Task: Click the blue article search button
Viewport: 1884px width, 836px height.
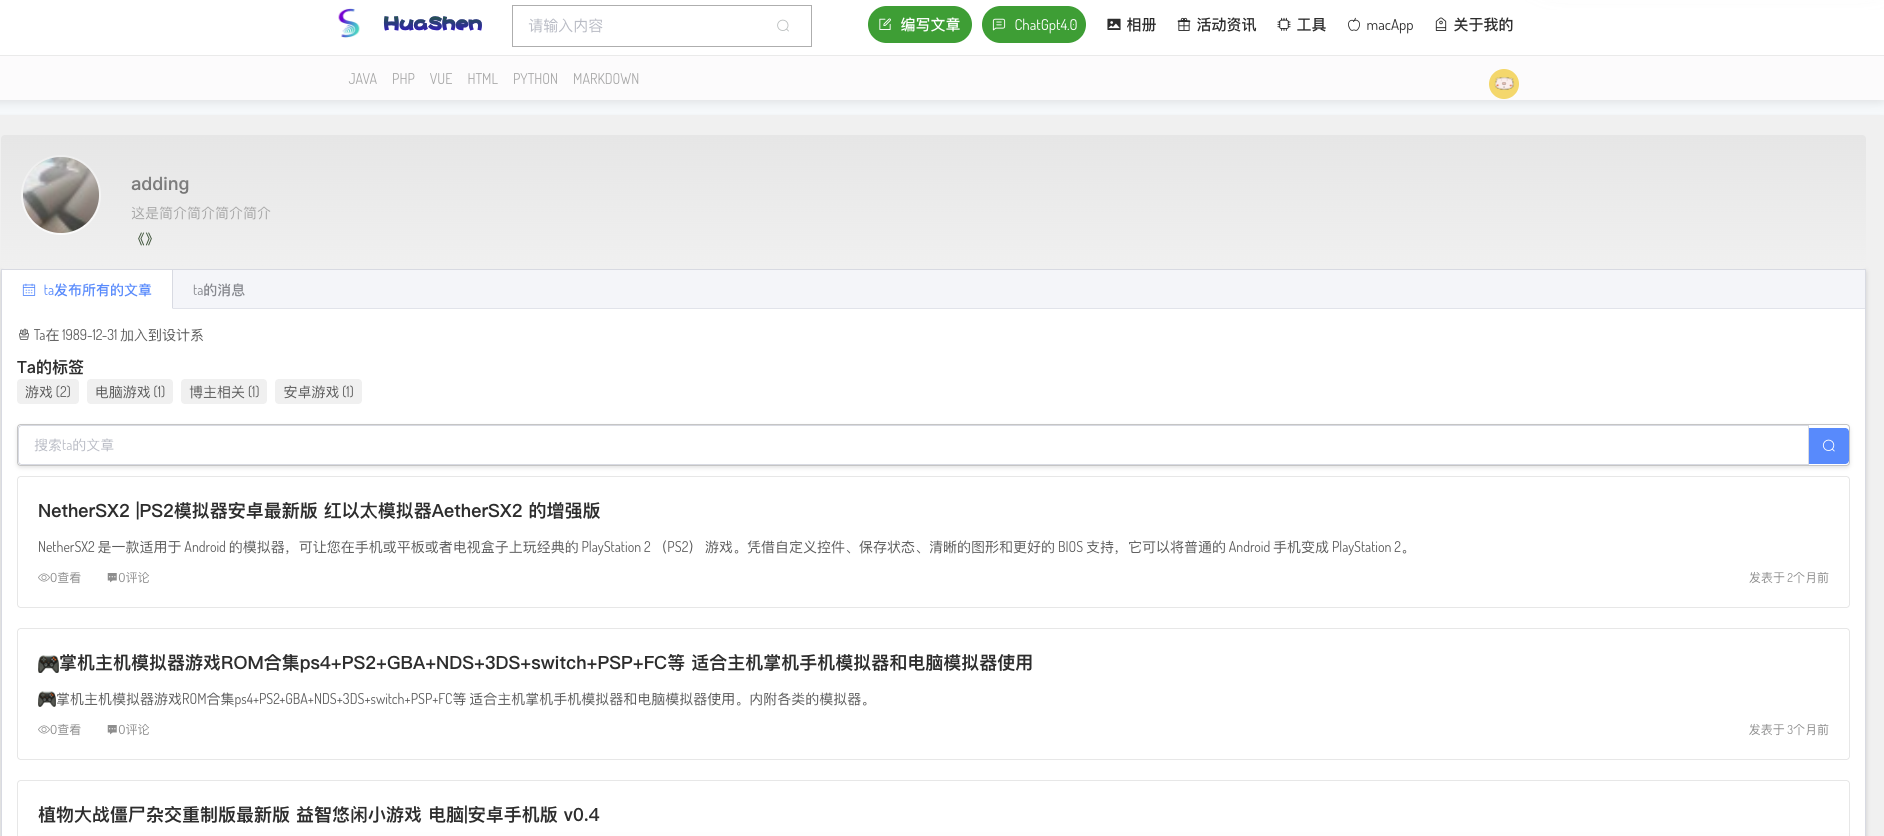Action: (1828, 446)
